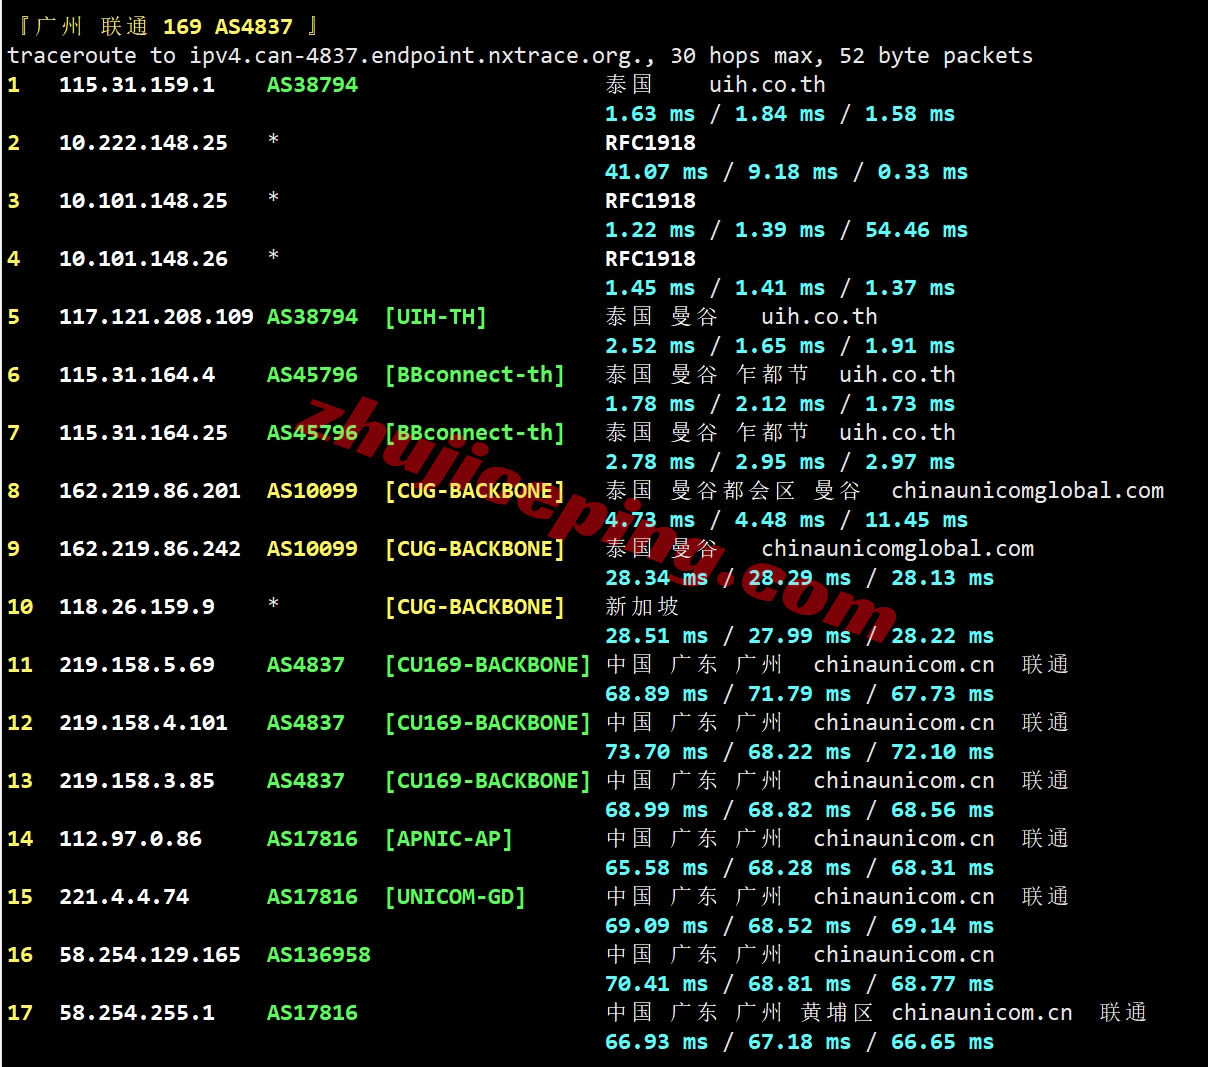The height and width of the screenshot is (1067, 1208).
Task: Select IP address 10.222.148.25
Action: click(143, 142)
